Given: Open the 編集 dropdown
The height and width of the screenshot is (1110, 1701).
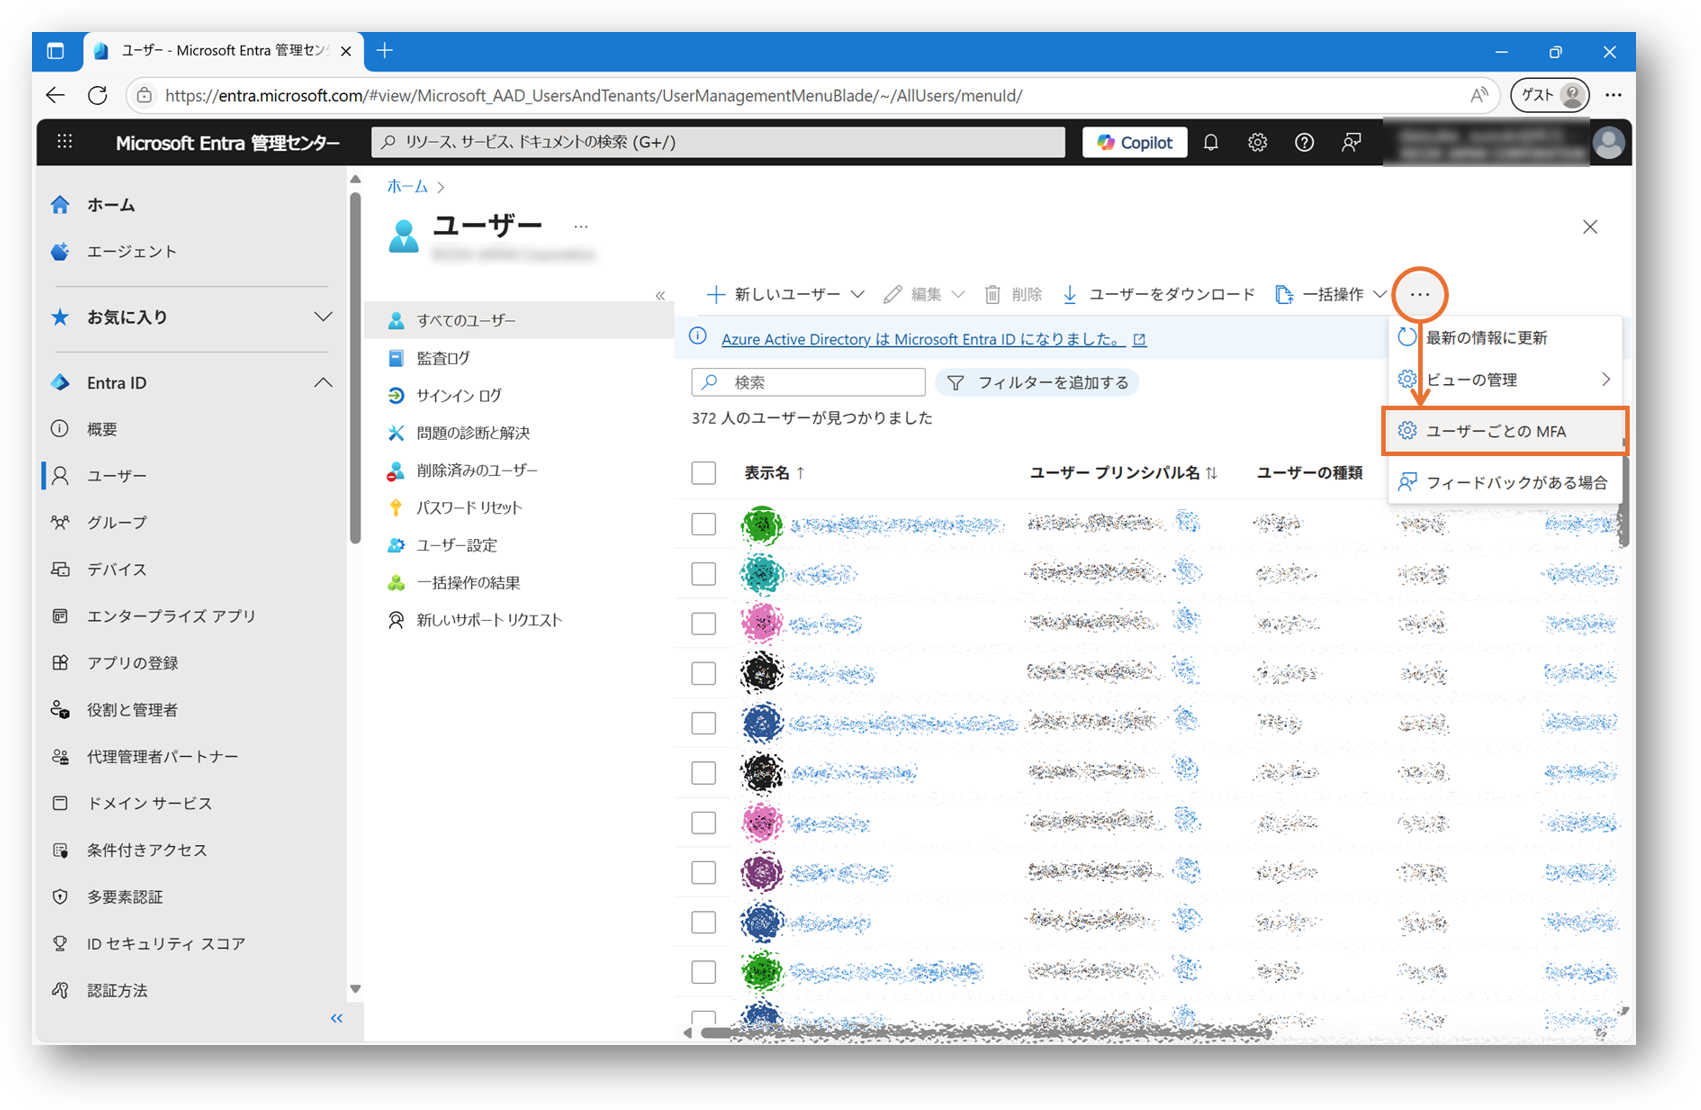Looking at the screenshot, I should pos(924,294).
